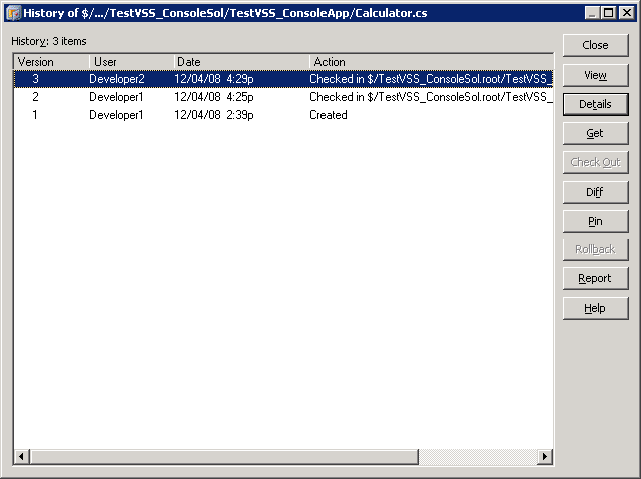This screenshot has width=641, height=479.
Task: Click the Diff button
Action: coord(595,192)
